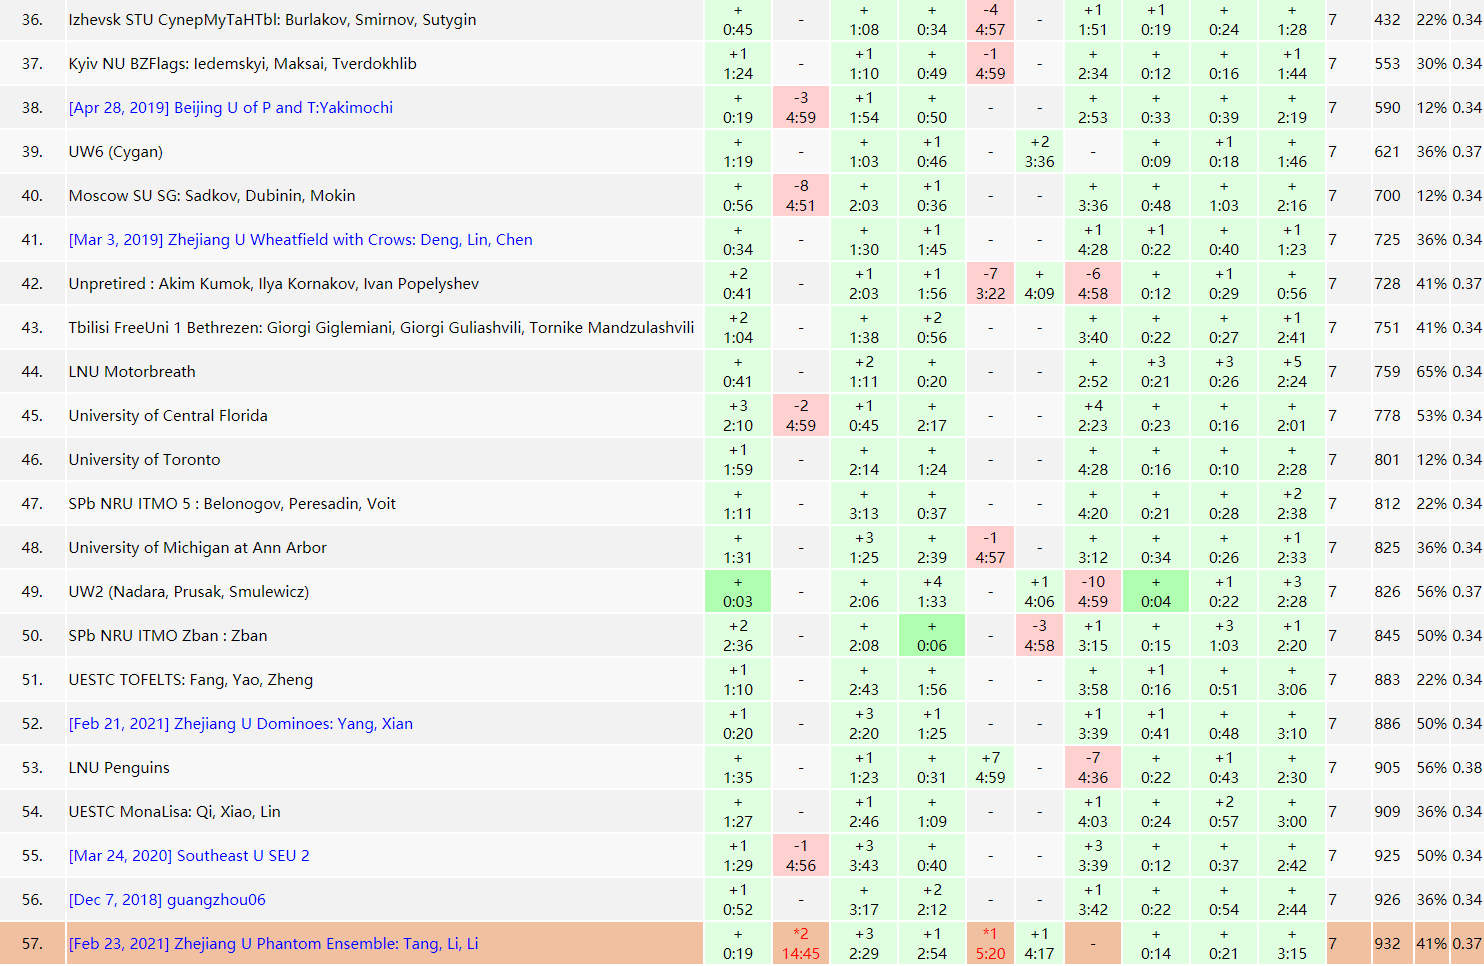The image size is (1484, 966).
Task: Select the bright green 0:06 cell for ITMO Zban
Action: 931,636
